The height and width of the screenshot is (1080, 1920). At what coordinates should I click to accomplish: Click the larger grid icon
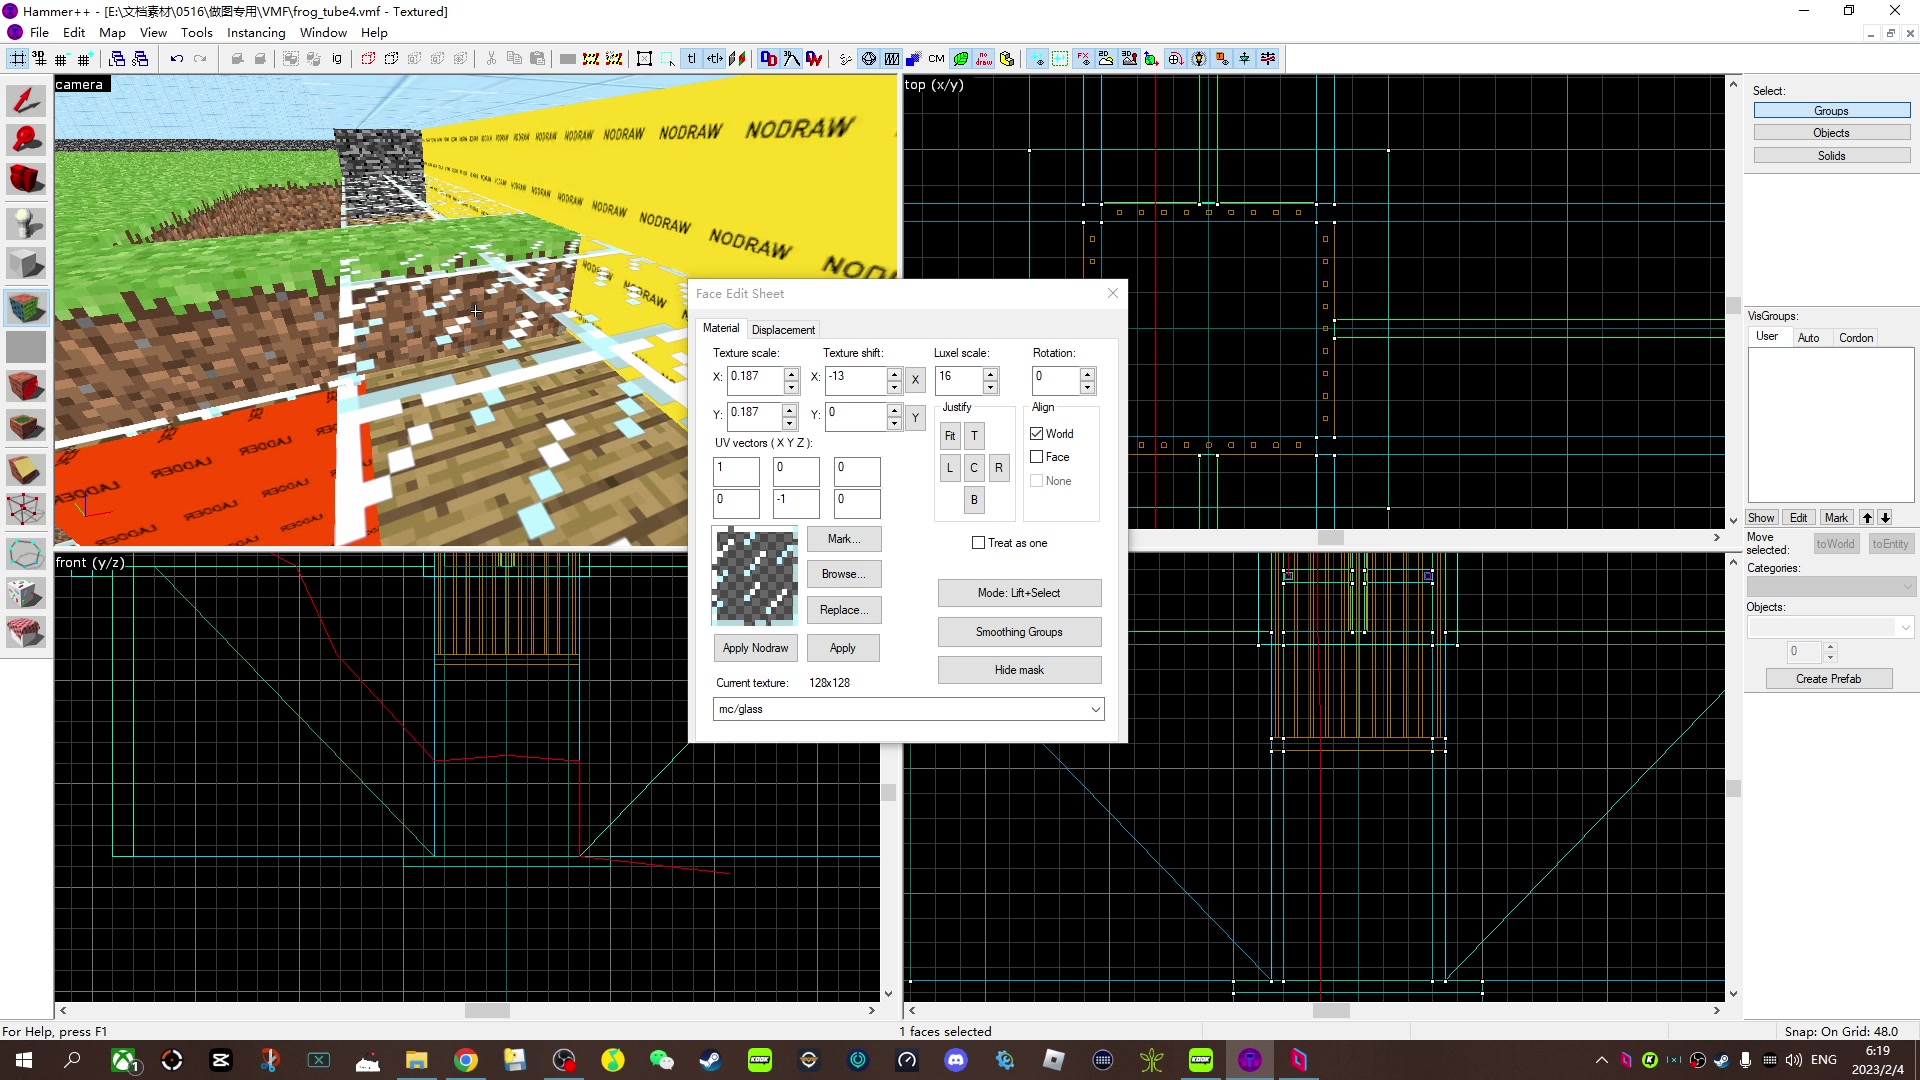click(x=84, y=59)
